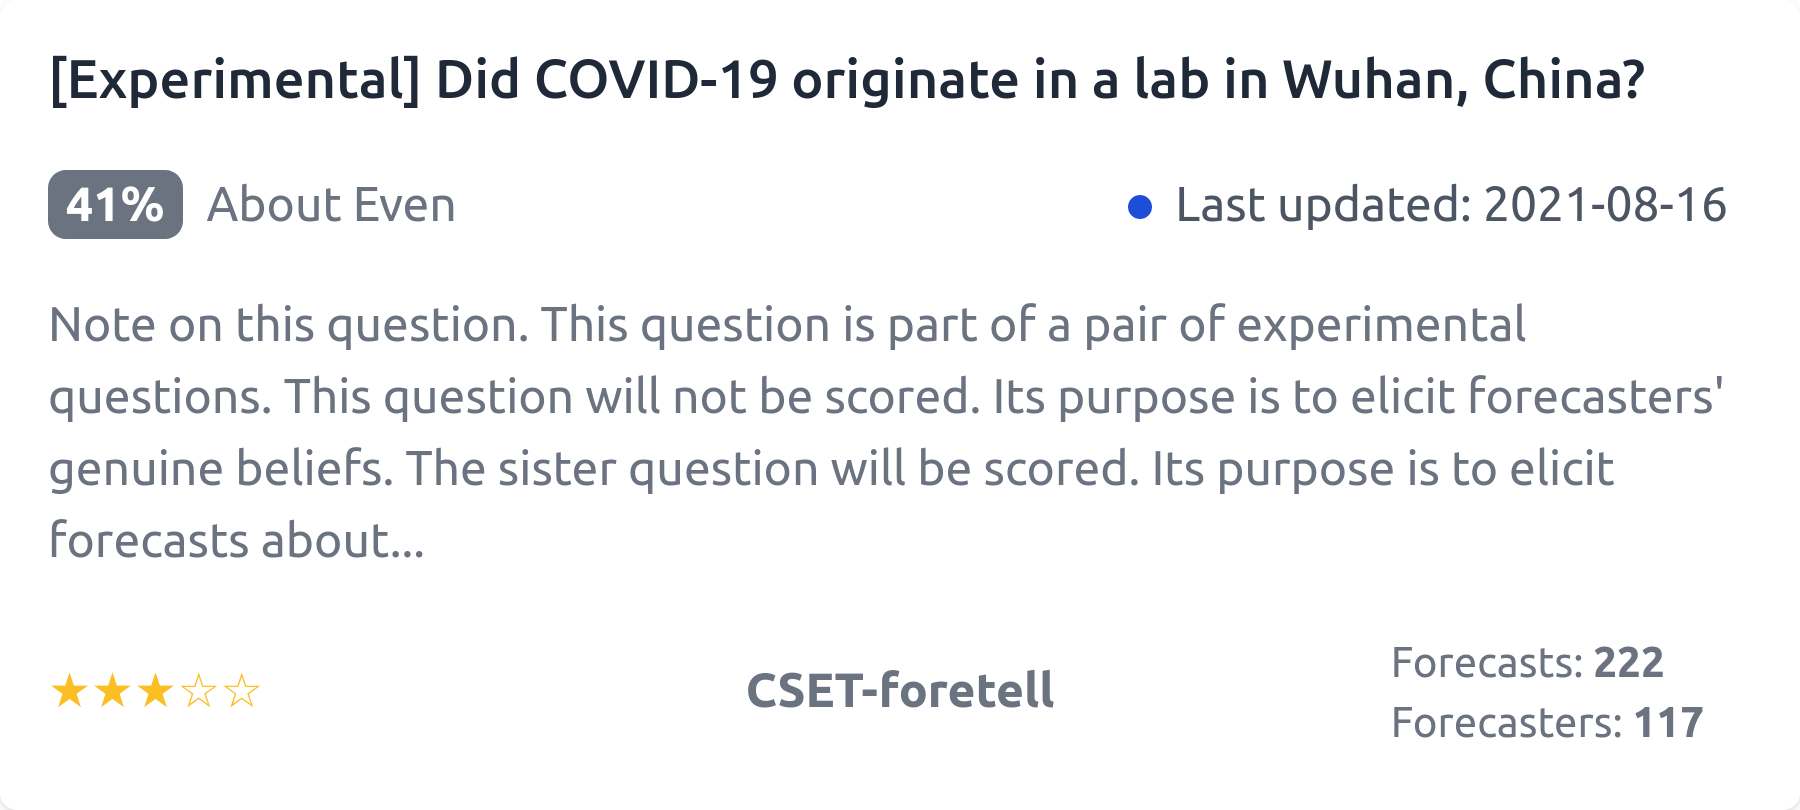
Task: Click the "genuine beliefs" line of the description
Action: (x=220, y=469)
